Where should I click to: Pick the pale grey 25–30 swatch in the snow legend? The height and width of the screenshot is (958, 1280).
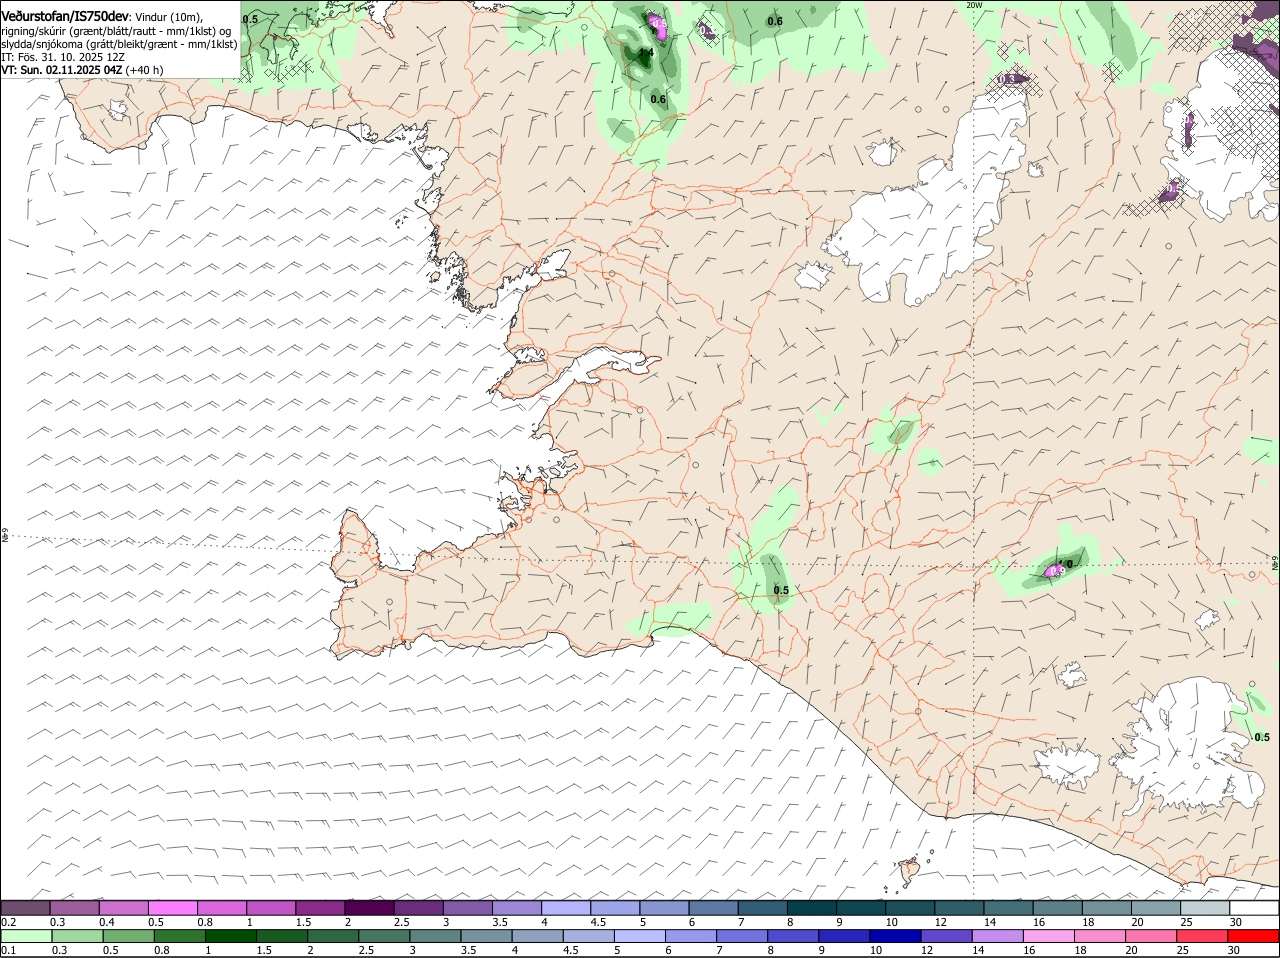1206,907
